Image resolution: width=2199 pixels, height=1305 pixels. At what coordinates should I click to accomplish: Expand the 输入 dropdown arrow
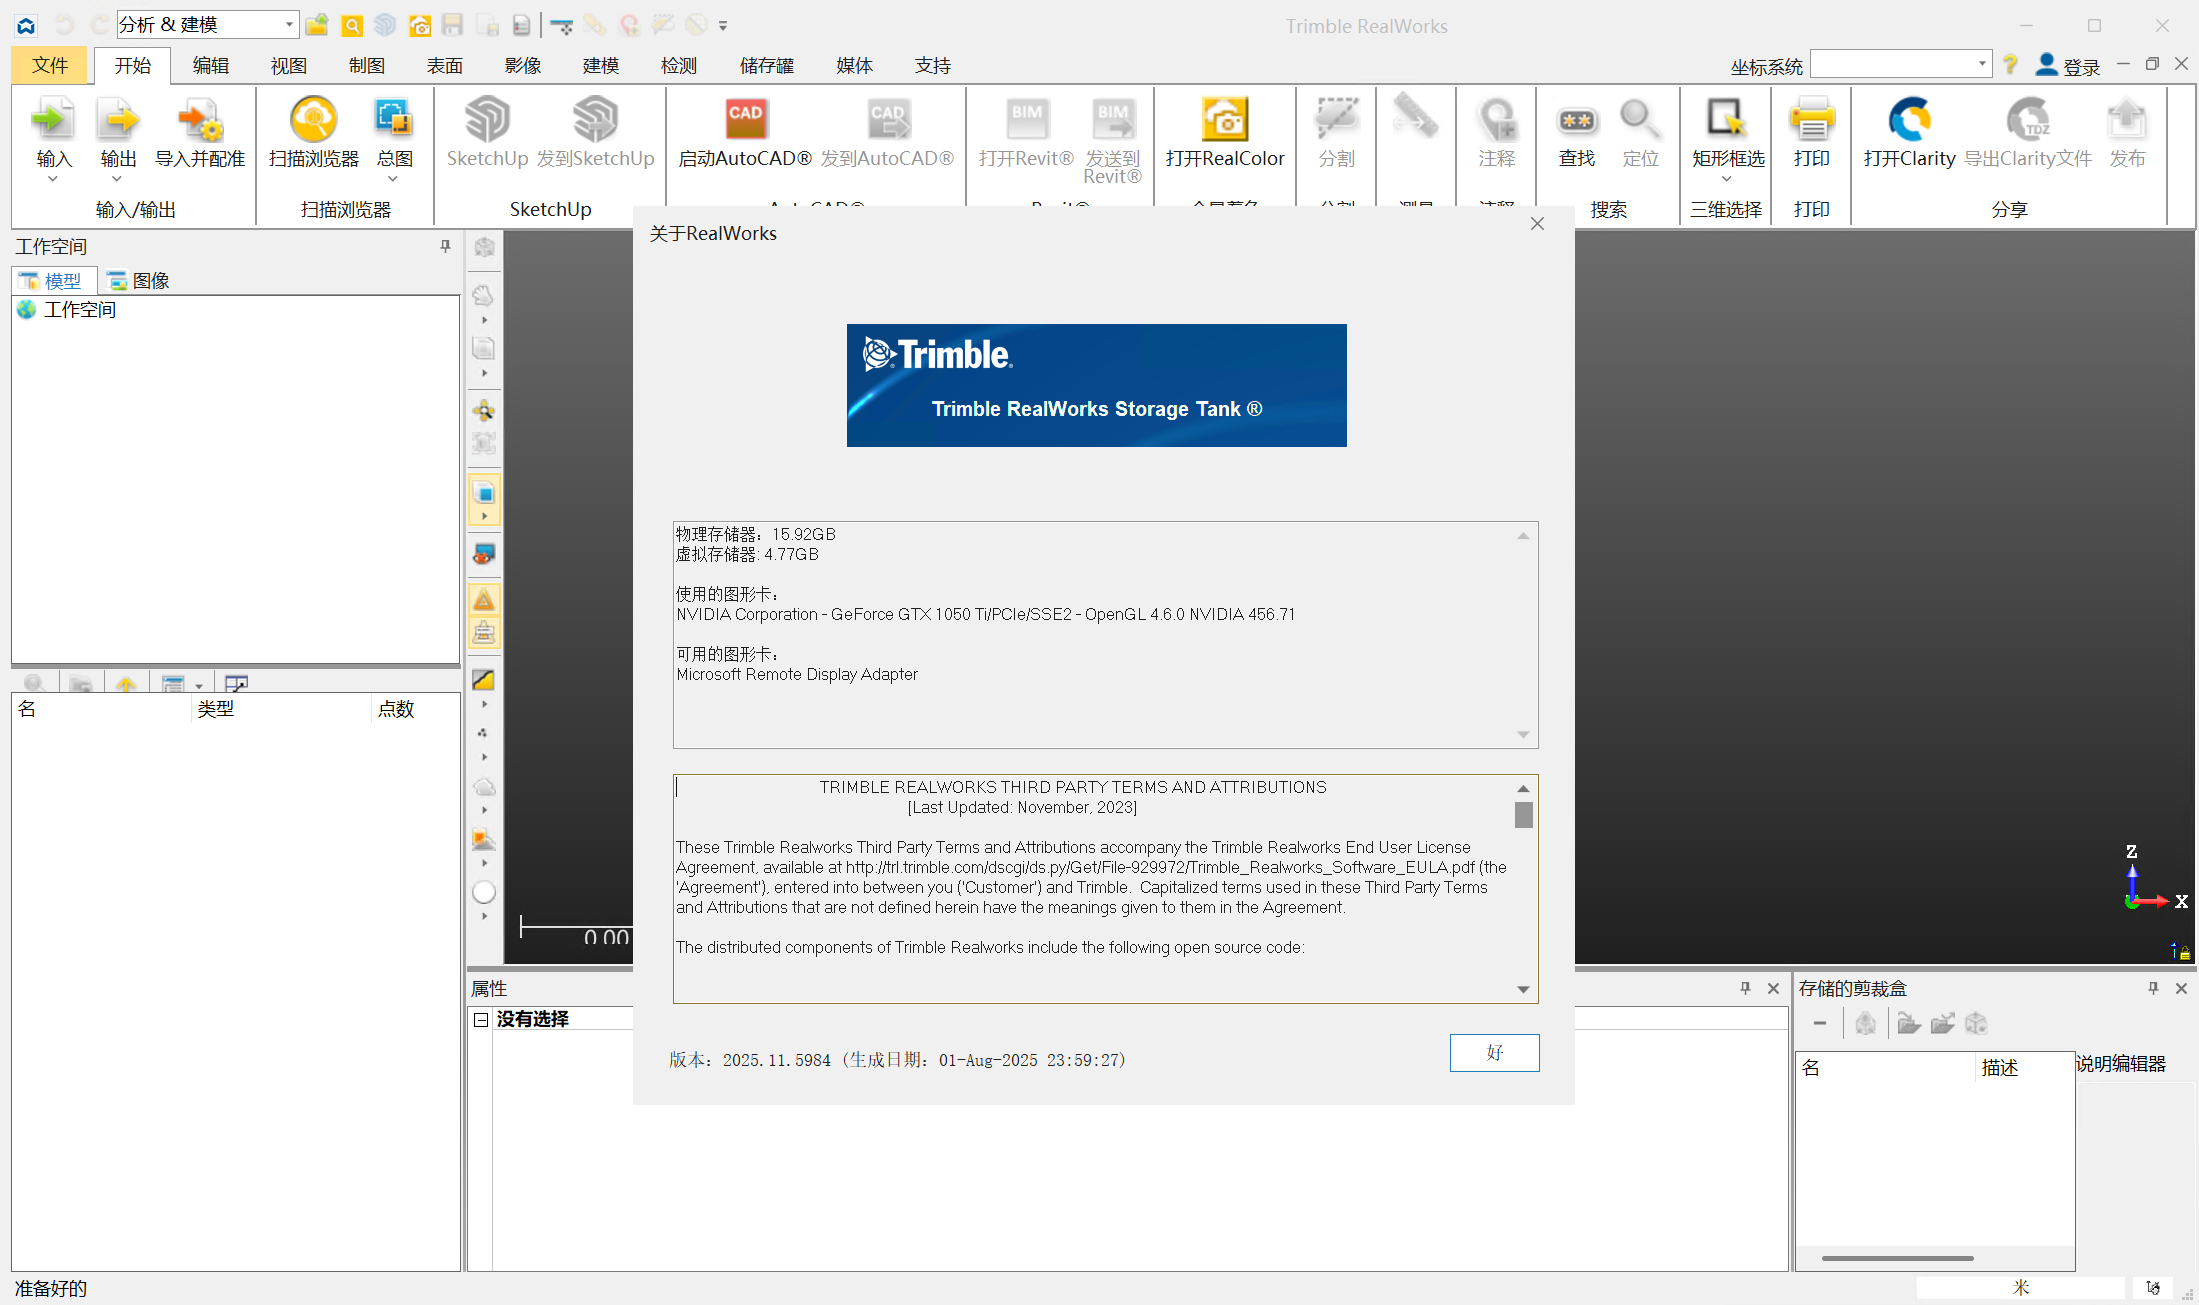tap(53, 179)
